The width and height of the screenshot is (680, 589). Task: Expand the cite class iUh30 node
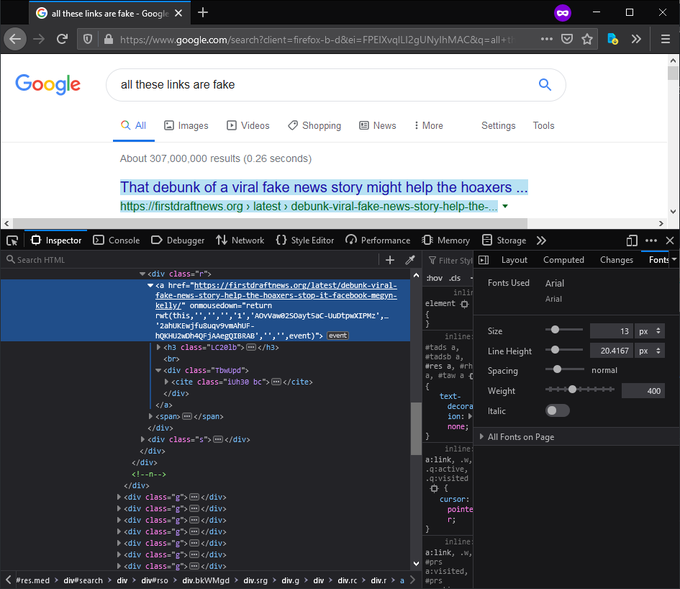[x=166, y=382]
